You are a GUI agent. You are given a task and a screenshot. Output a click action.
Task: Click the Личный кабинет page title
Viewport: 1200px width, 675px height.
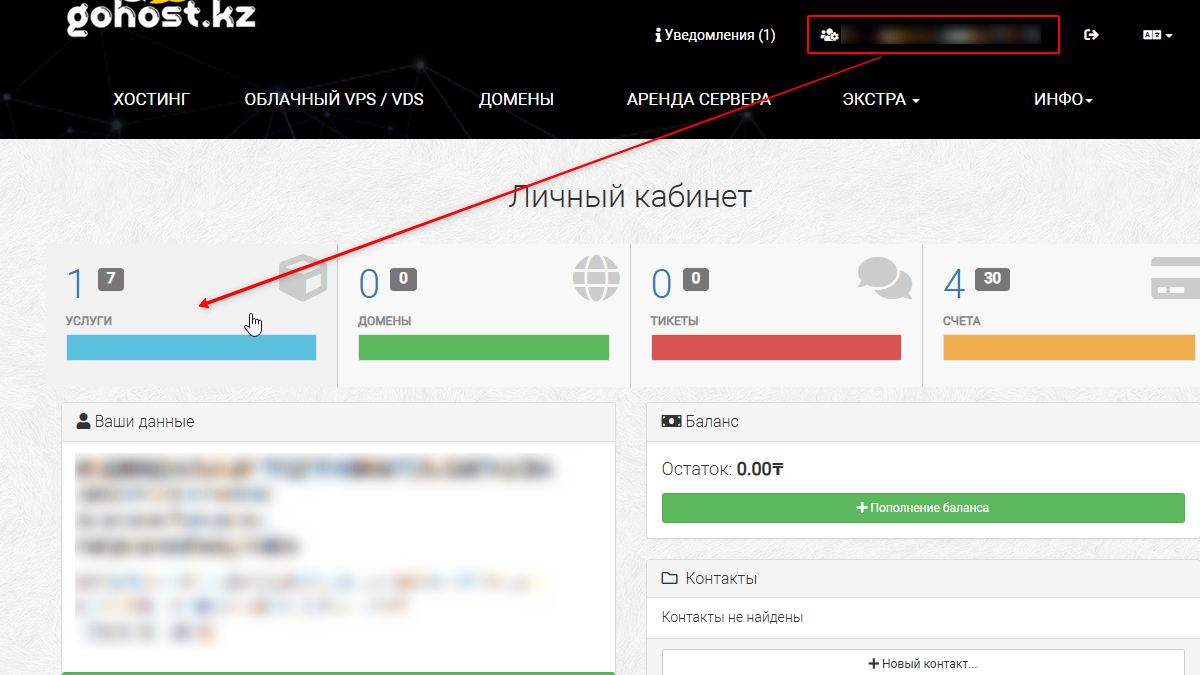(630, 196)
